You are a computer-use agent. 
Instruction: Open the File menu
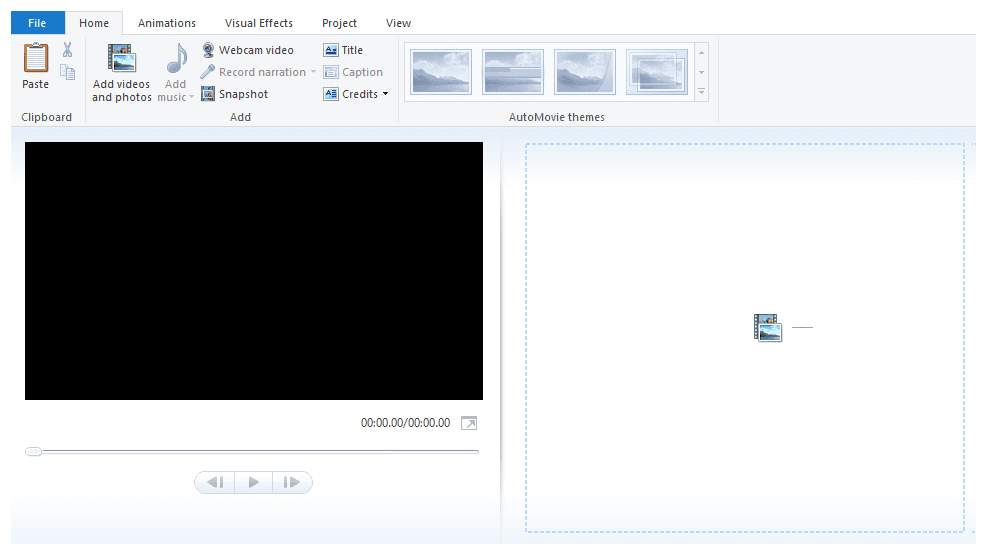(37, 23)
